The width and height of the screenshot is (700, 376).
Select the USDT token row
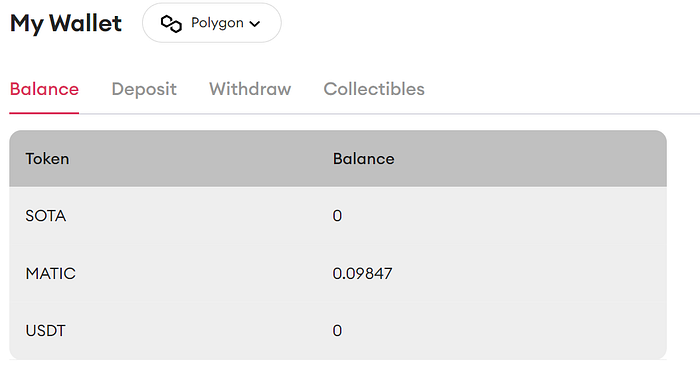coord(338,330)
